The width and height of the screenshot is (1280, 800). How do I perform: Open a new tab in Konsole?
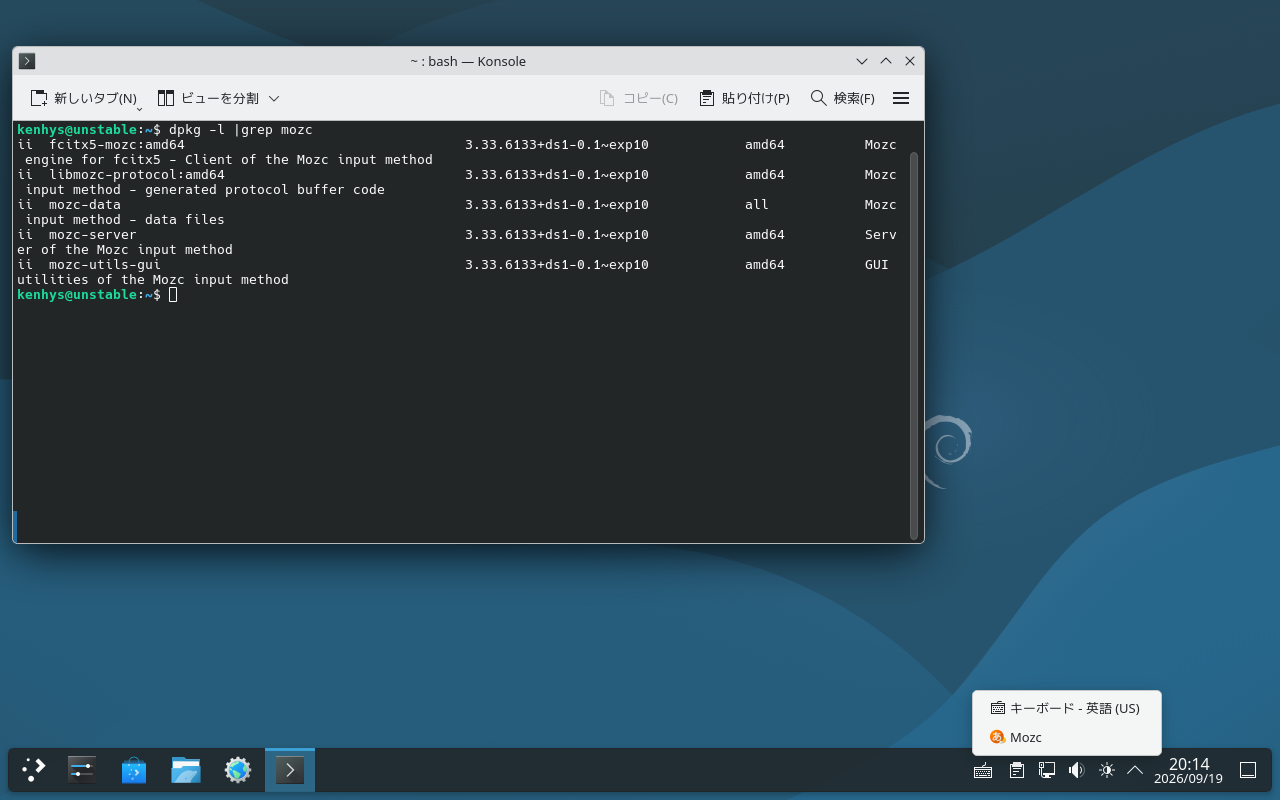click(x=83, y=98)
